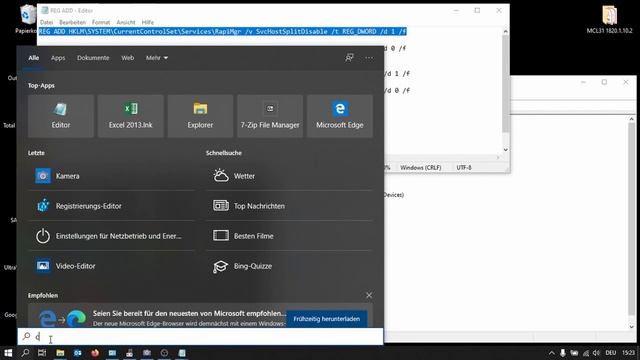This screenshot has height=360, width=640.
Task: Click the search input field
Action: click(200, 336)
